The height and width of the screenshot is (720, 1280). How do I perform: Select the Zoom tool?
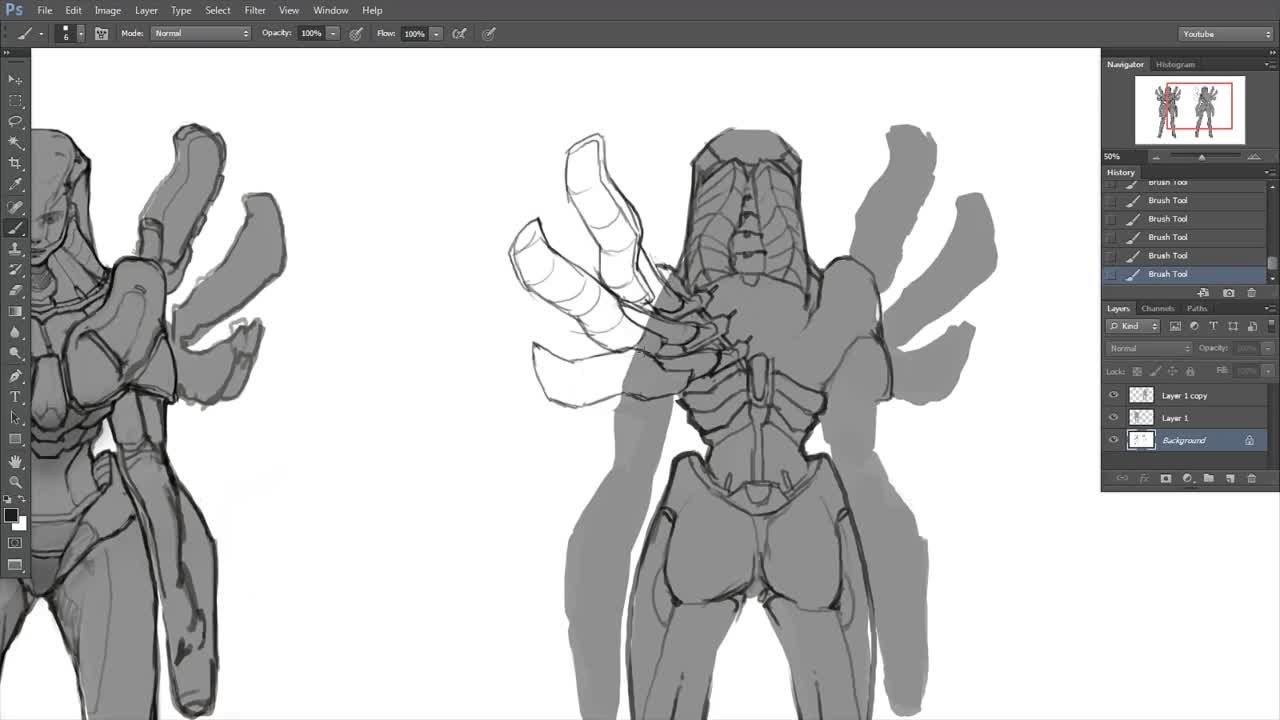(x=15, y=483)
